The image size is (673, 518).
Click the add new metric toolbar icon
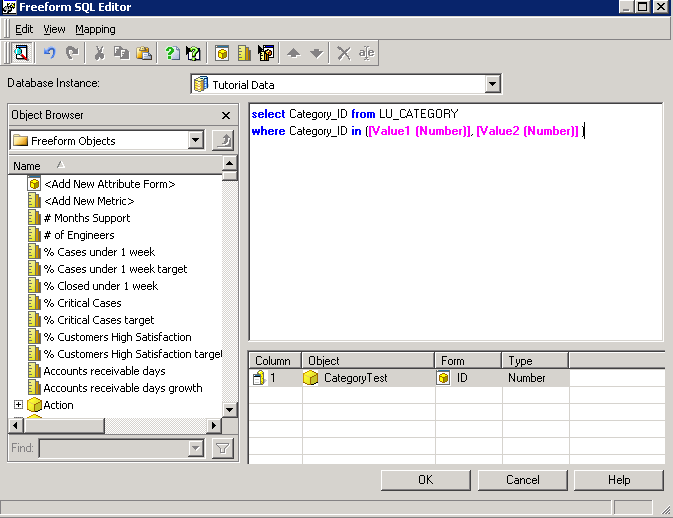click(x=244, y=53)
